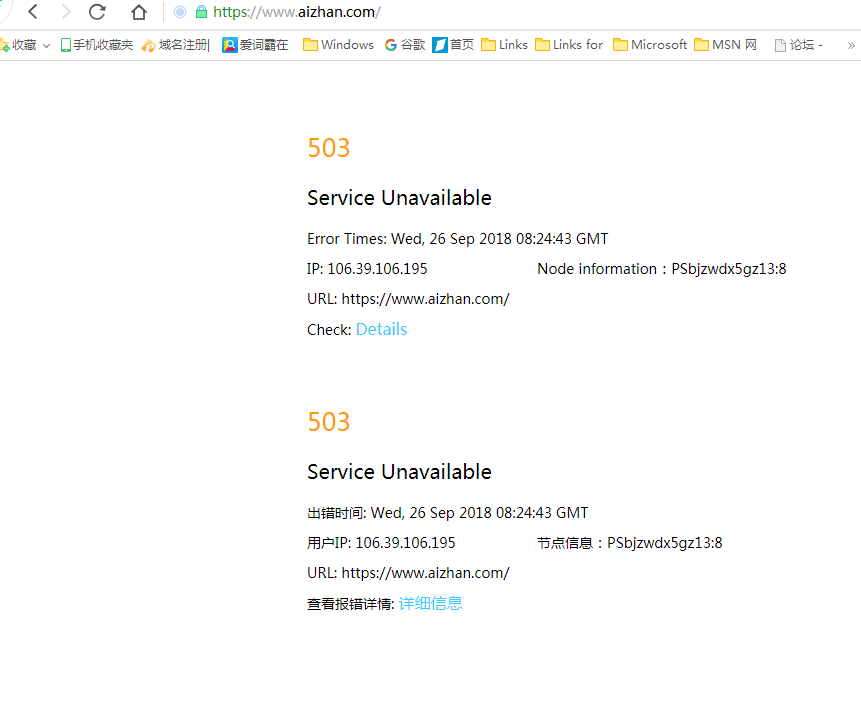Reload the page with the refresh icon
This screenshot has height=726, width=861.
pyautogui.click(x=97, y=12)
